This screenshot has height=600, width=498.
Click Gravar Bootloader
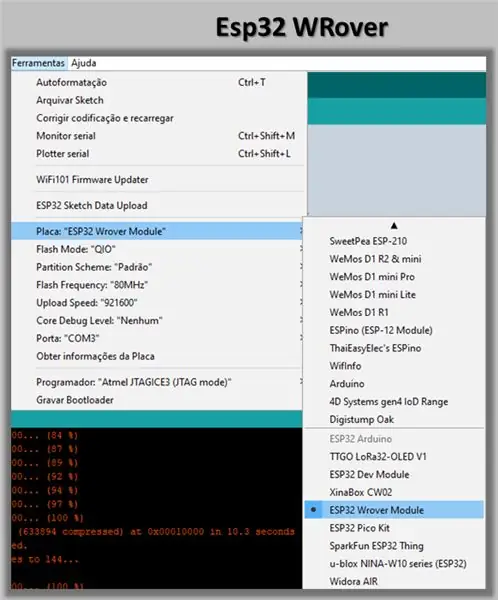point(157,400)
